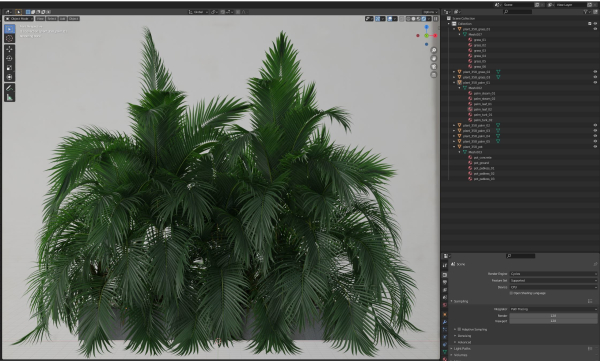Open the Render Engine Cycles dropdown
This screenshot has height=361, width=600.
pos(553,274)
